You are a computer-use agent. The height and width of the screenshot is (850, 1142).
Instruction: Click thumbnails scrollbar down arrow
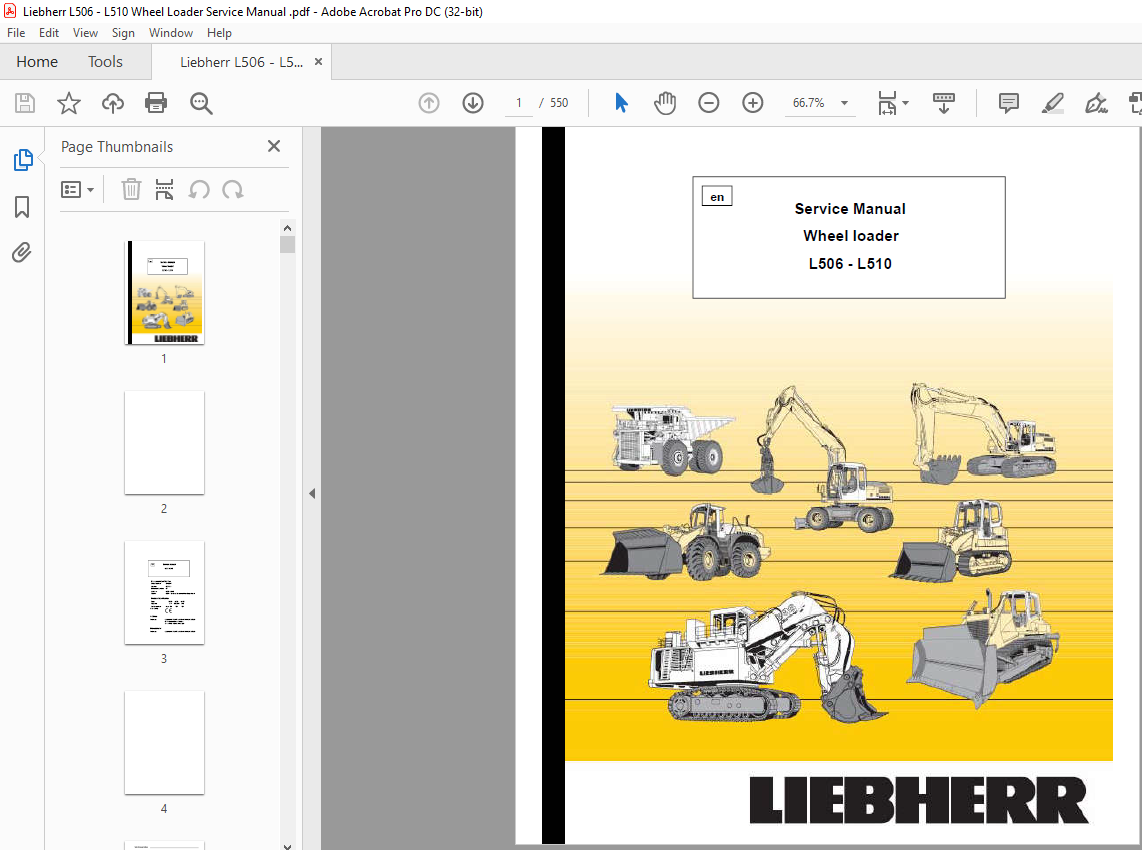[288, 845]
